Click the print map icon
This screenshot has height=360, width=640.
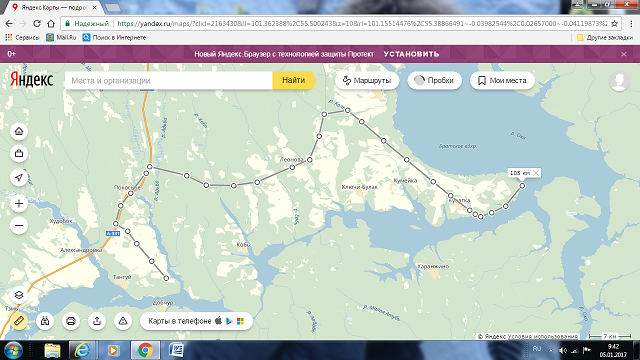pyautogui.click(x=71, y=321)
